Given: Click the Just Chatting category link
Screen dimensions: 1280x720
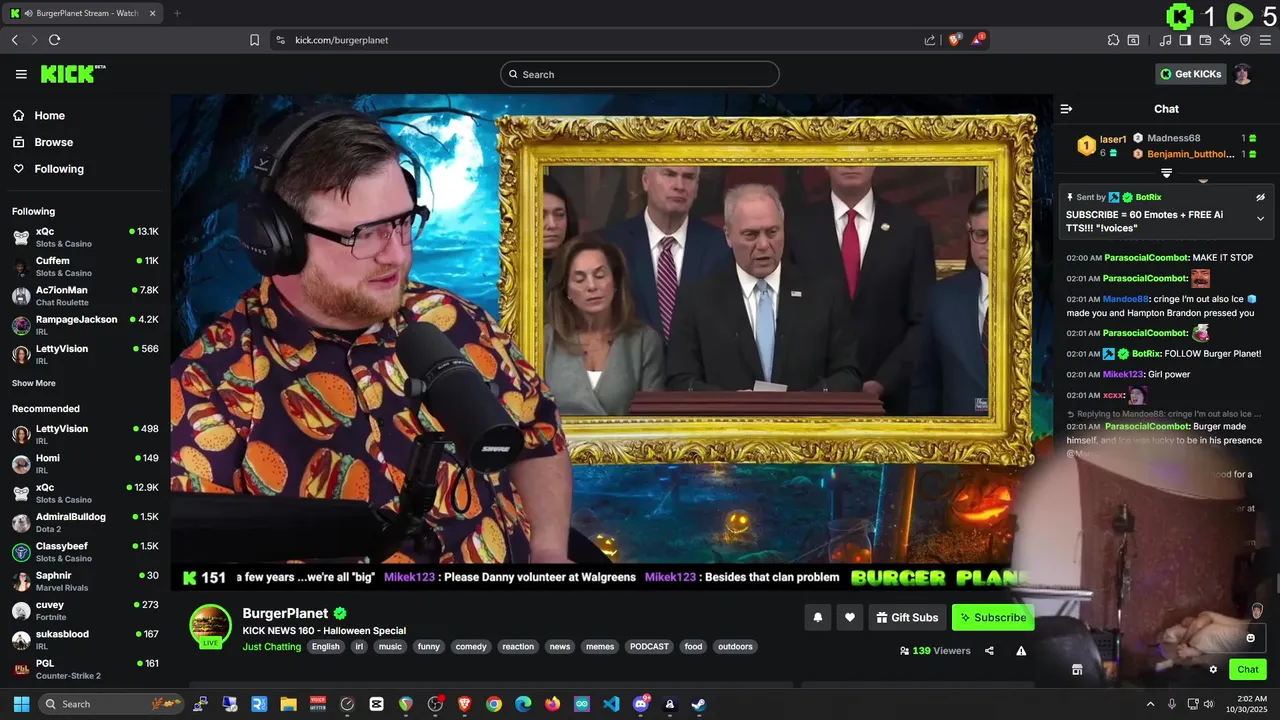Looking at the screenshot, I should click(x=271, y=647).
